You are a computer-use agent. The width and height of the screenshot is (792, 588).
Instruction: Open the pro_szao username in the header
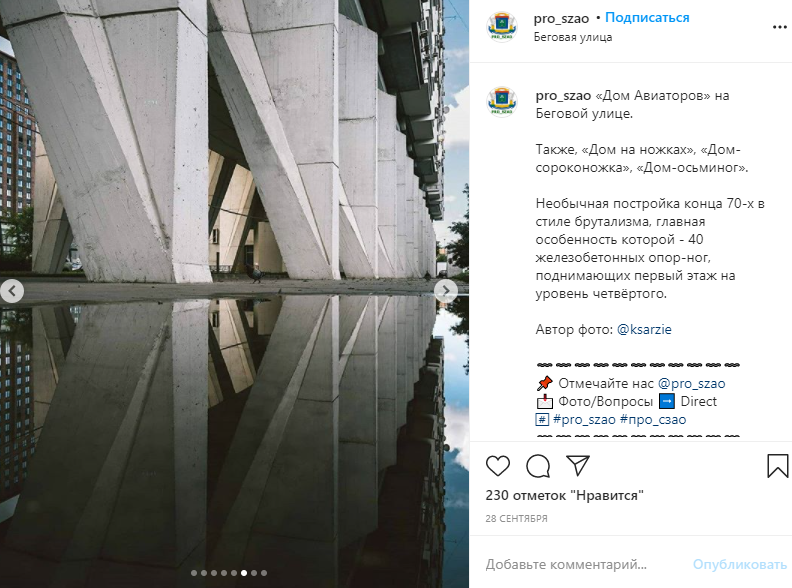click(x=561, y=19)
